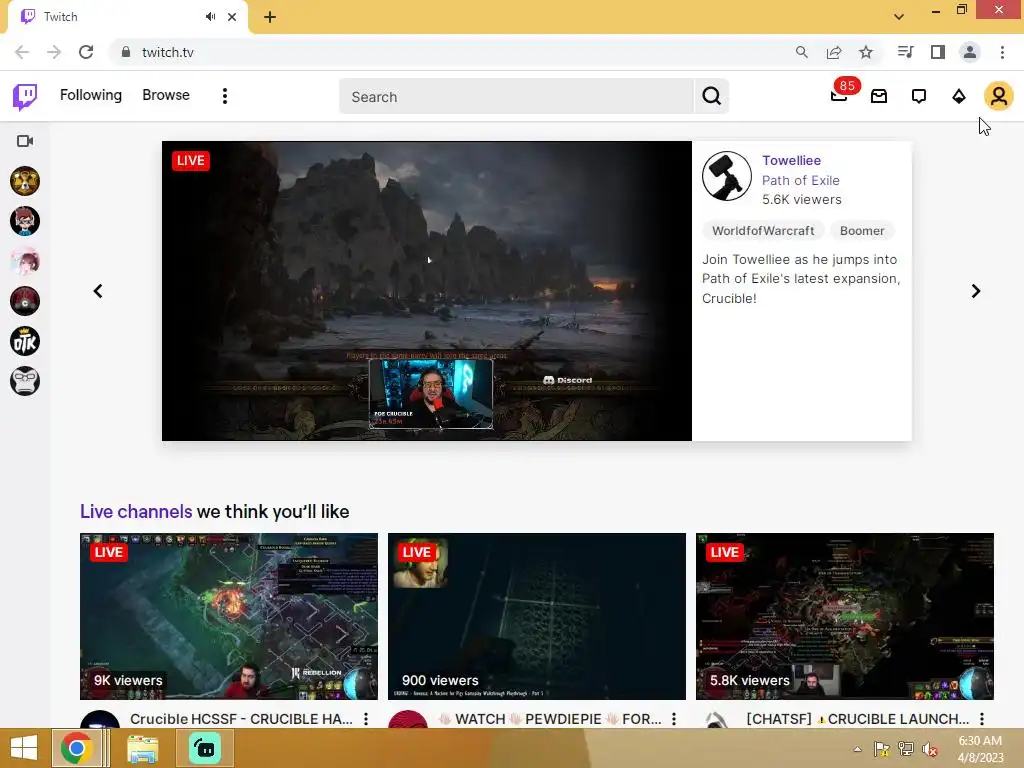Open the Chrome three-dot menu
Image resolution: width=1024 pixels, height=768 pixels.
click(1002, 52)
